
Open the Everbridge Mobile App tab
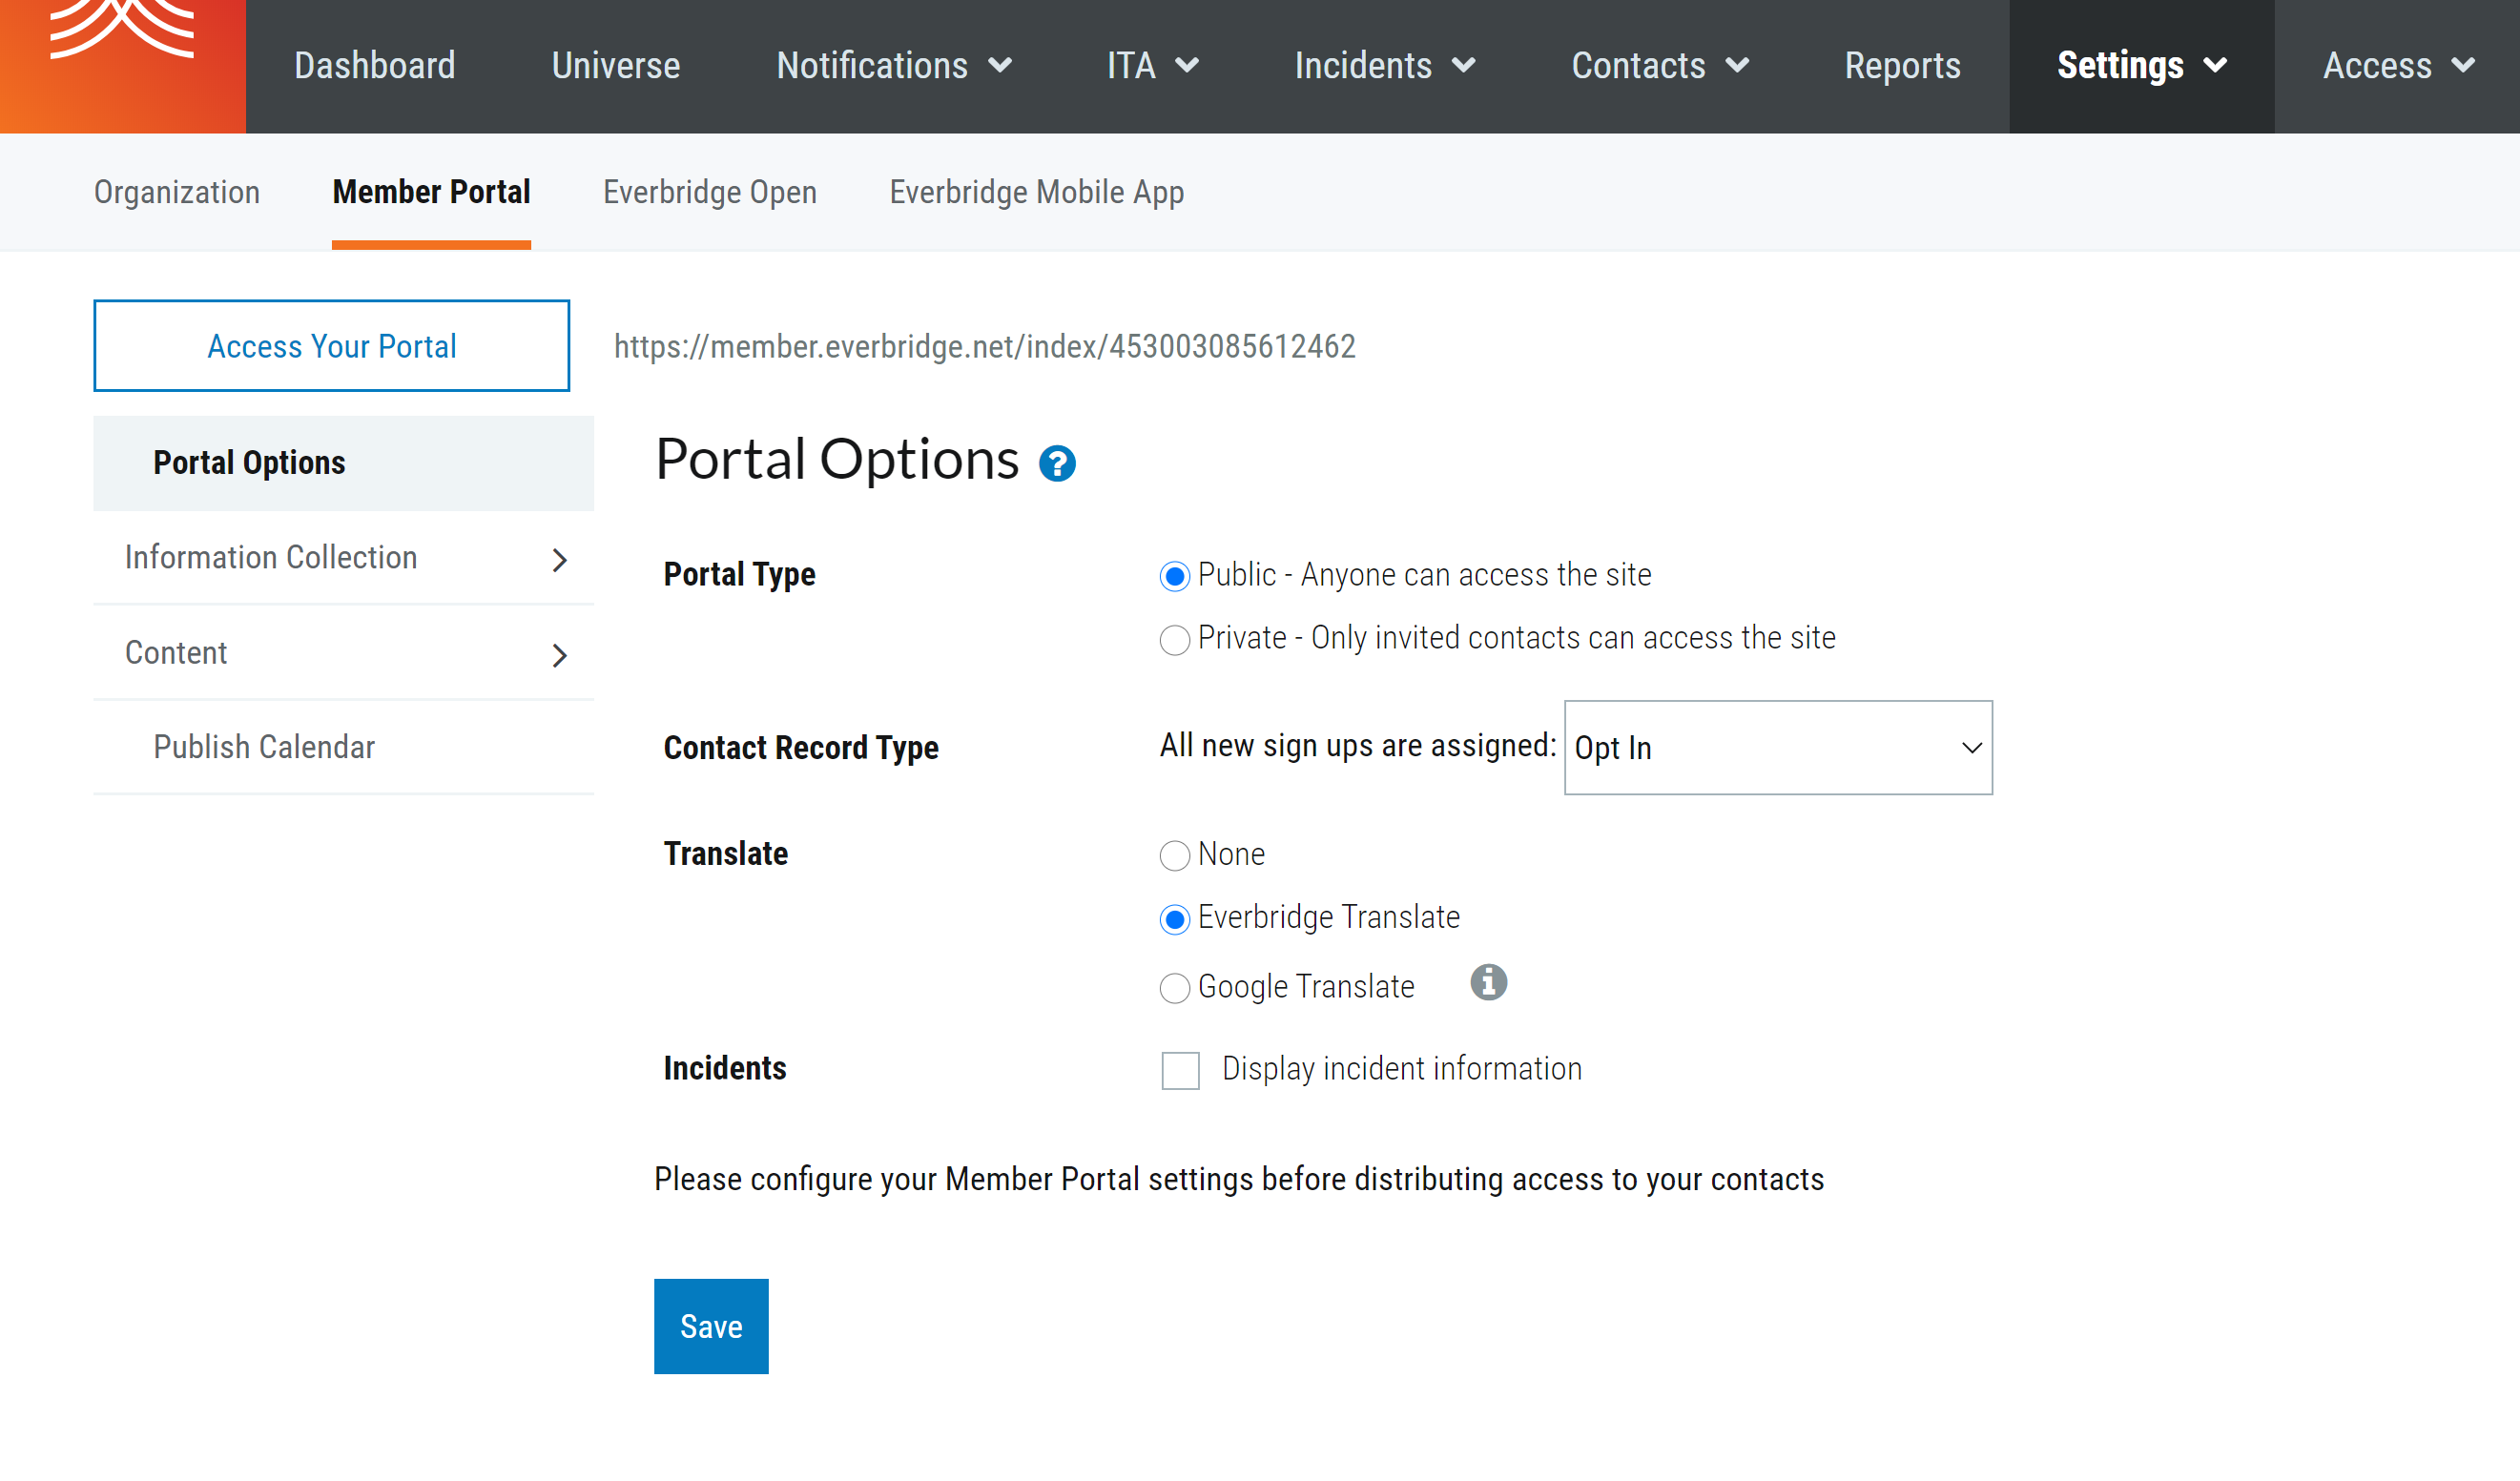tap(1035, 192)
